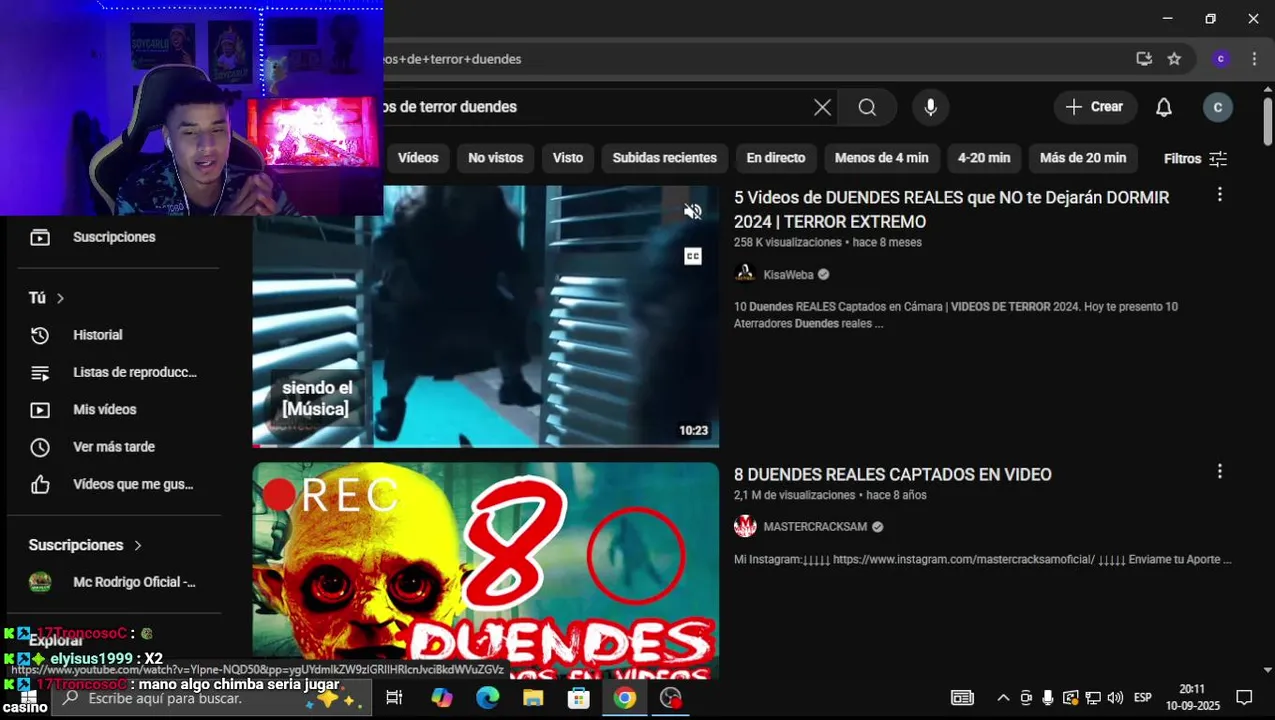Seek on the video preview progress bar

point(486,445)
